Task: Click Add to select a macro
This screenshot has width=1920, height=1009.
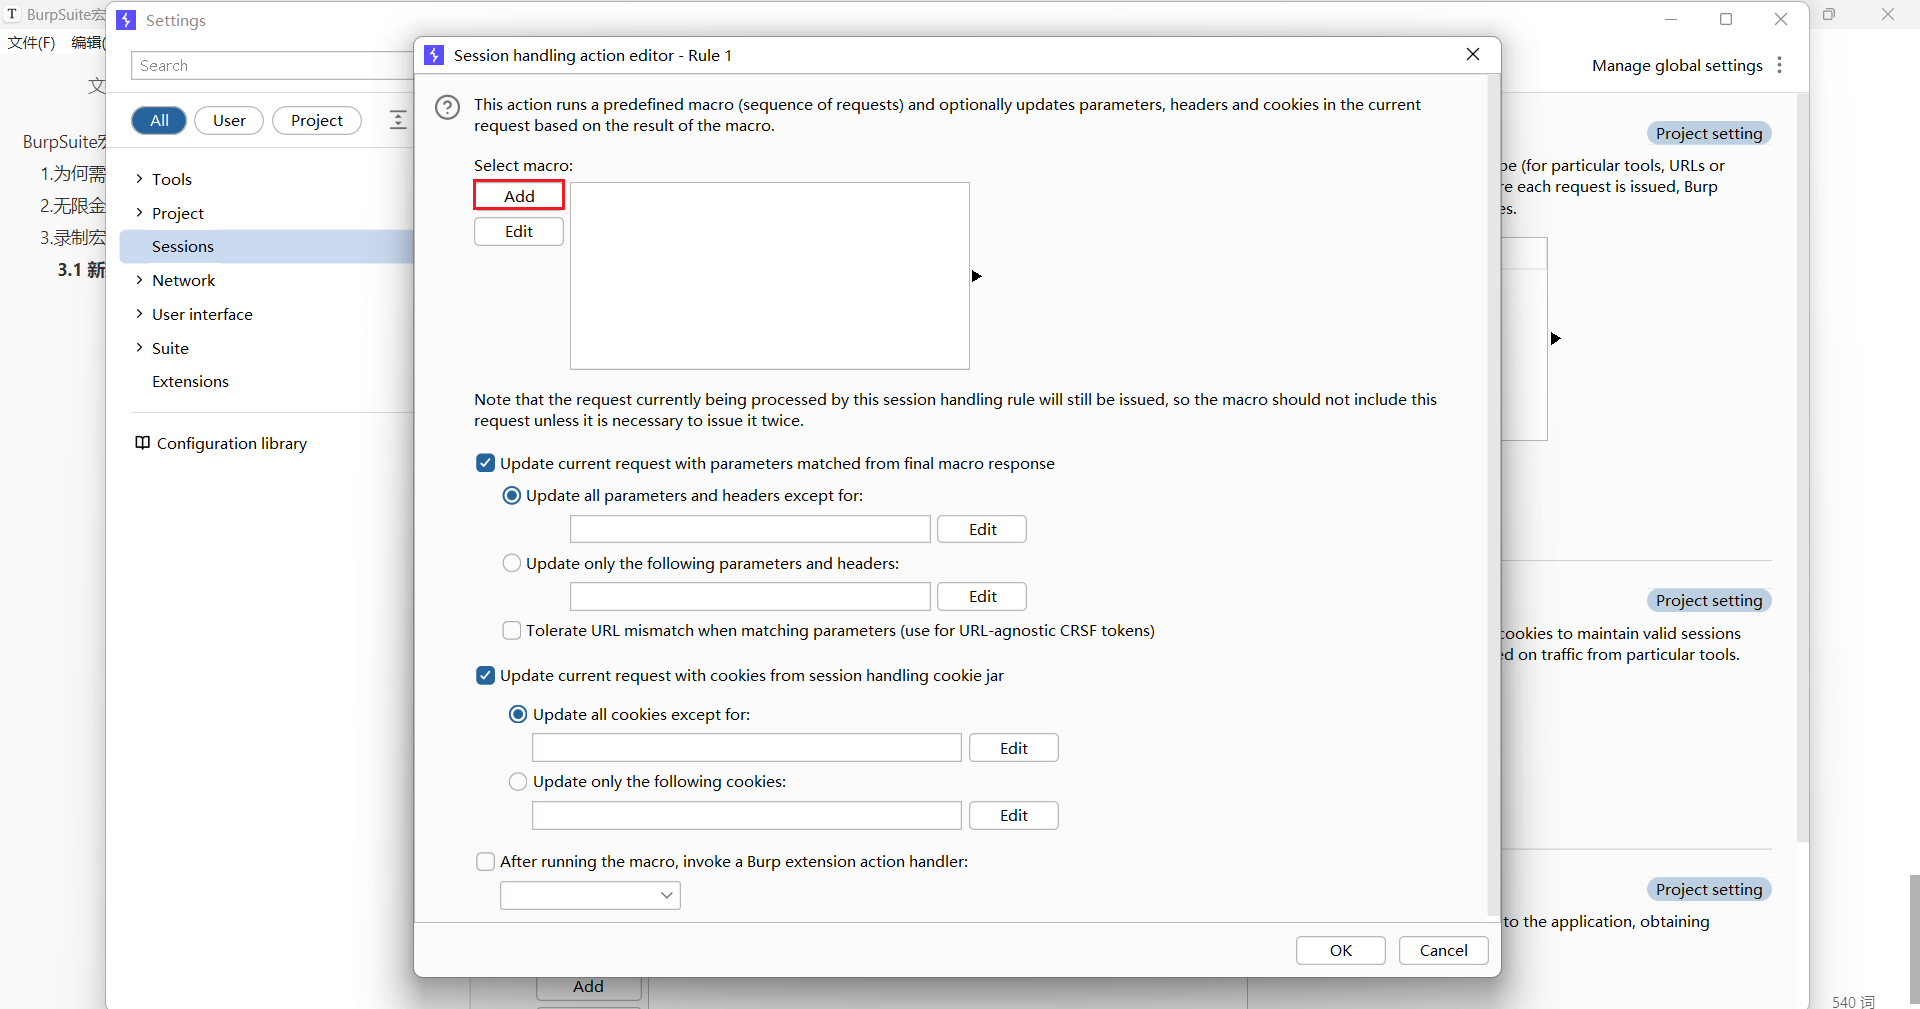Action: click(519, 196)
